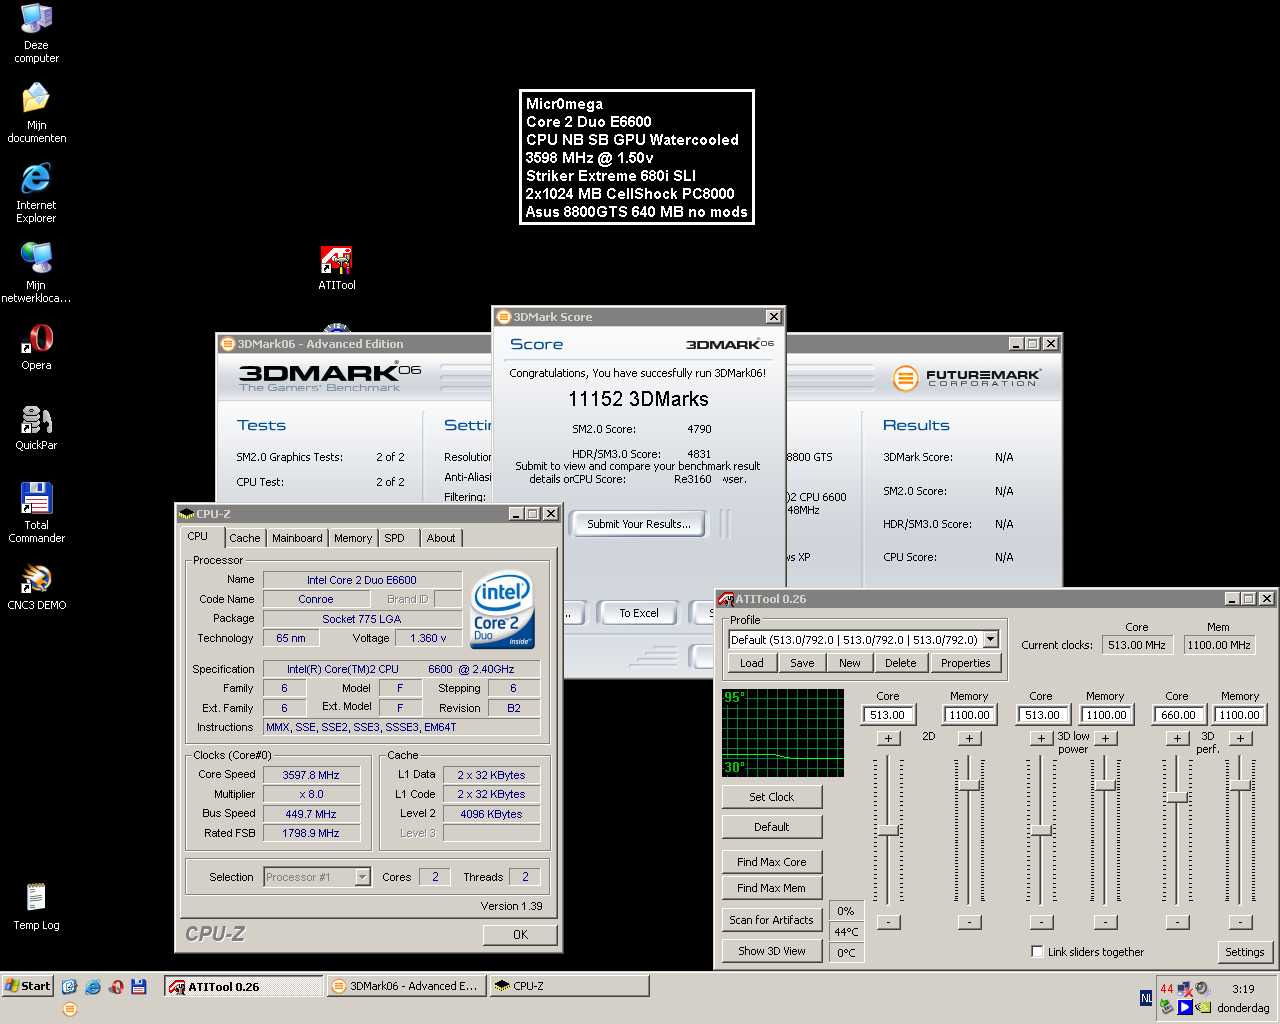
Task: Click the Windows Start button
Action: [27, 986]
